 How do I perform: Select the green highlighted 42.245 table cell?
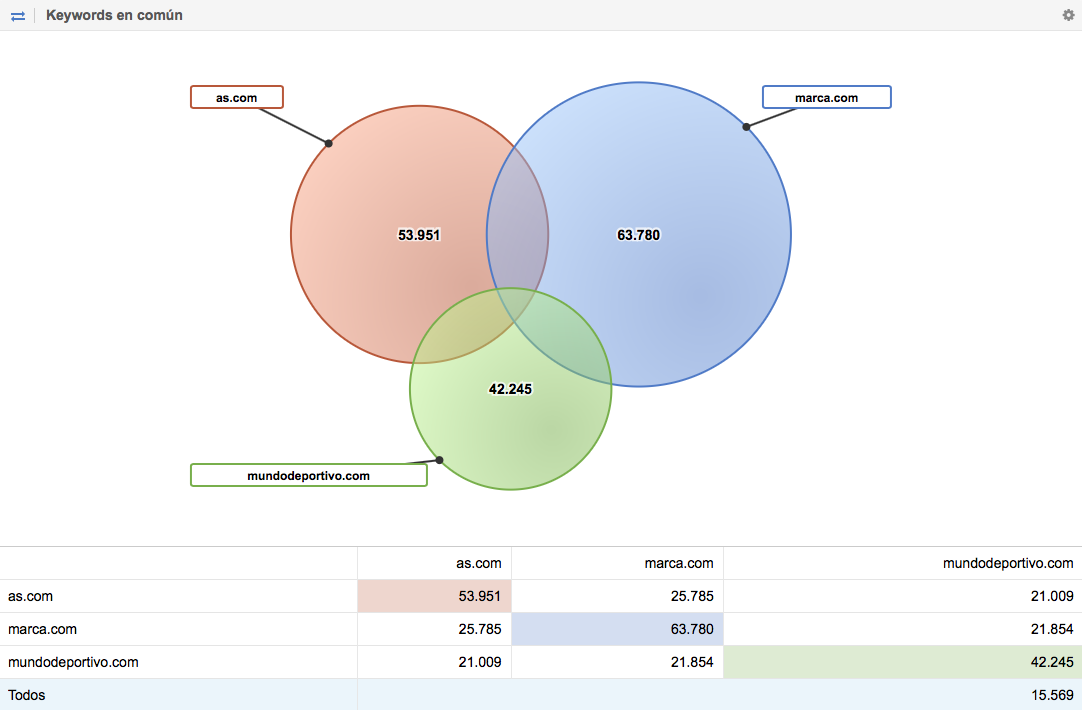coord(902,662)
